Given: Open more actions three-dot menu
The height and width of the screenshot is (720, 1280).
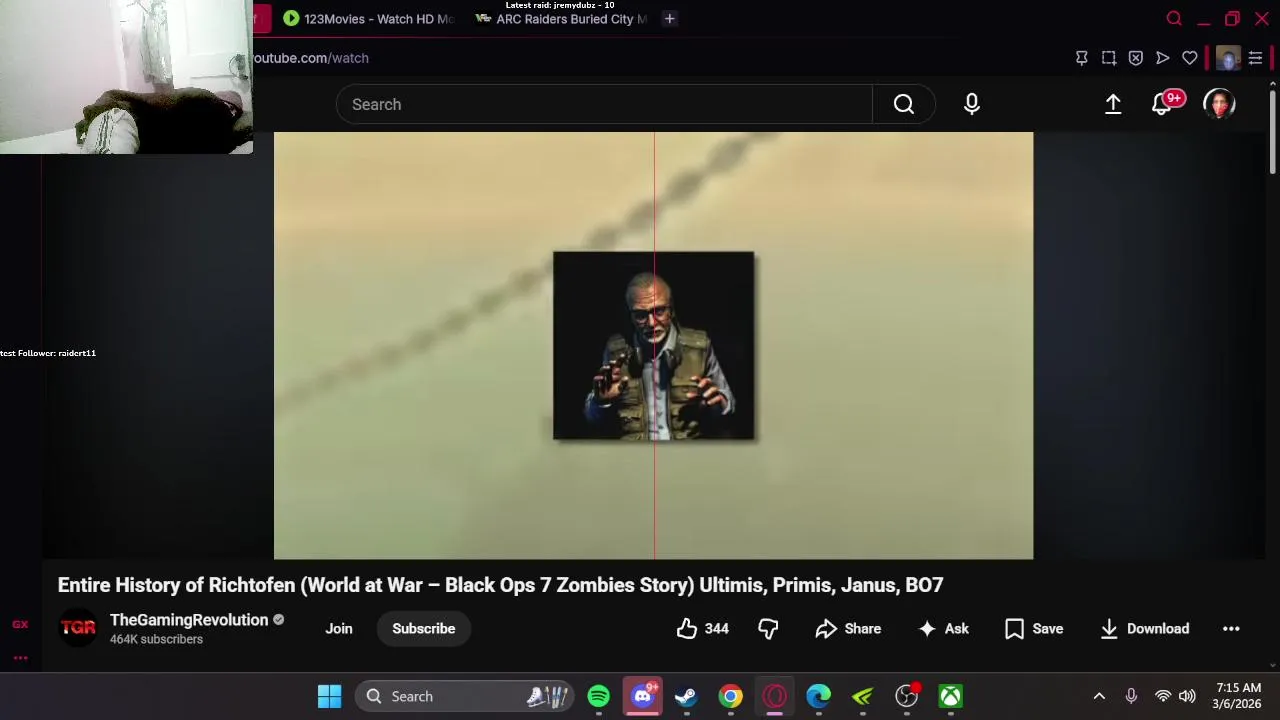Looking at the screenshot, I should coord(1231,629).
